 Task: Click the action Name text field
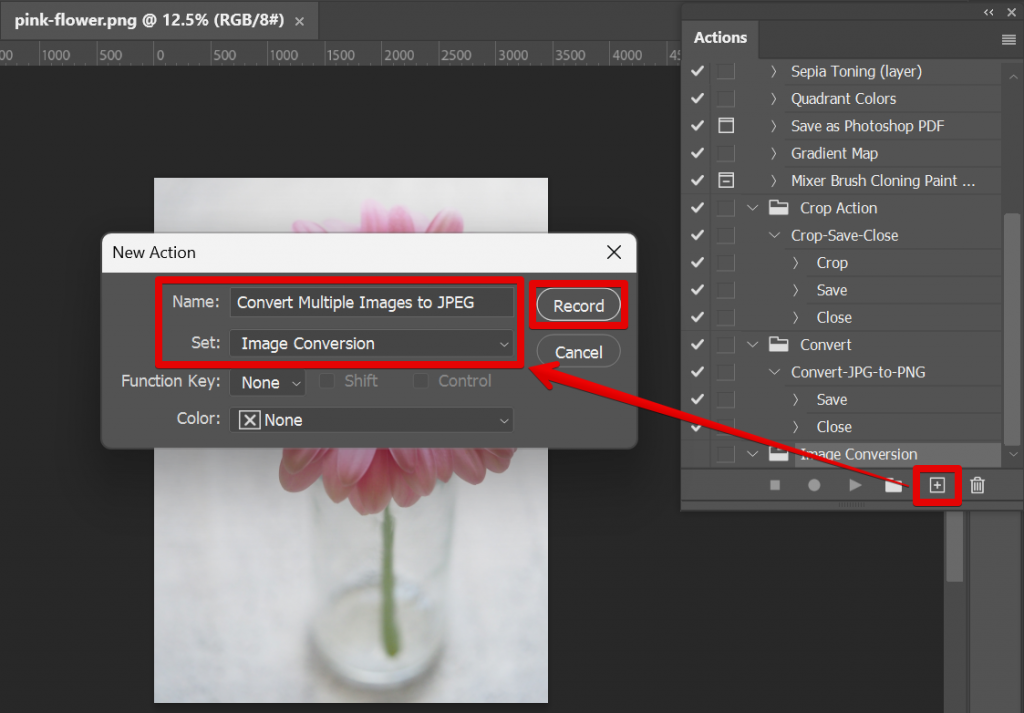372,302
